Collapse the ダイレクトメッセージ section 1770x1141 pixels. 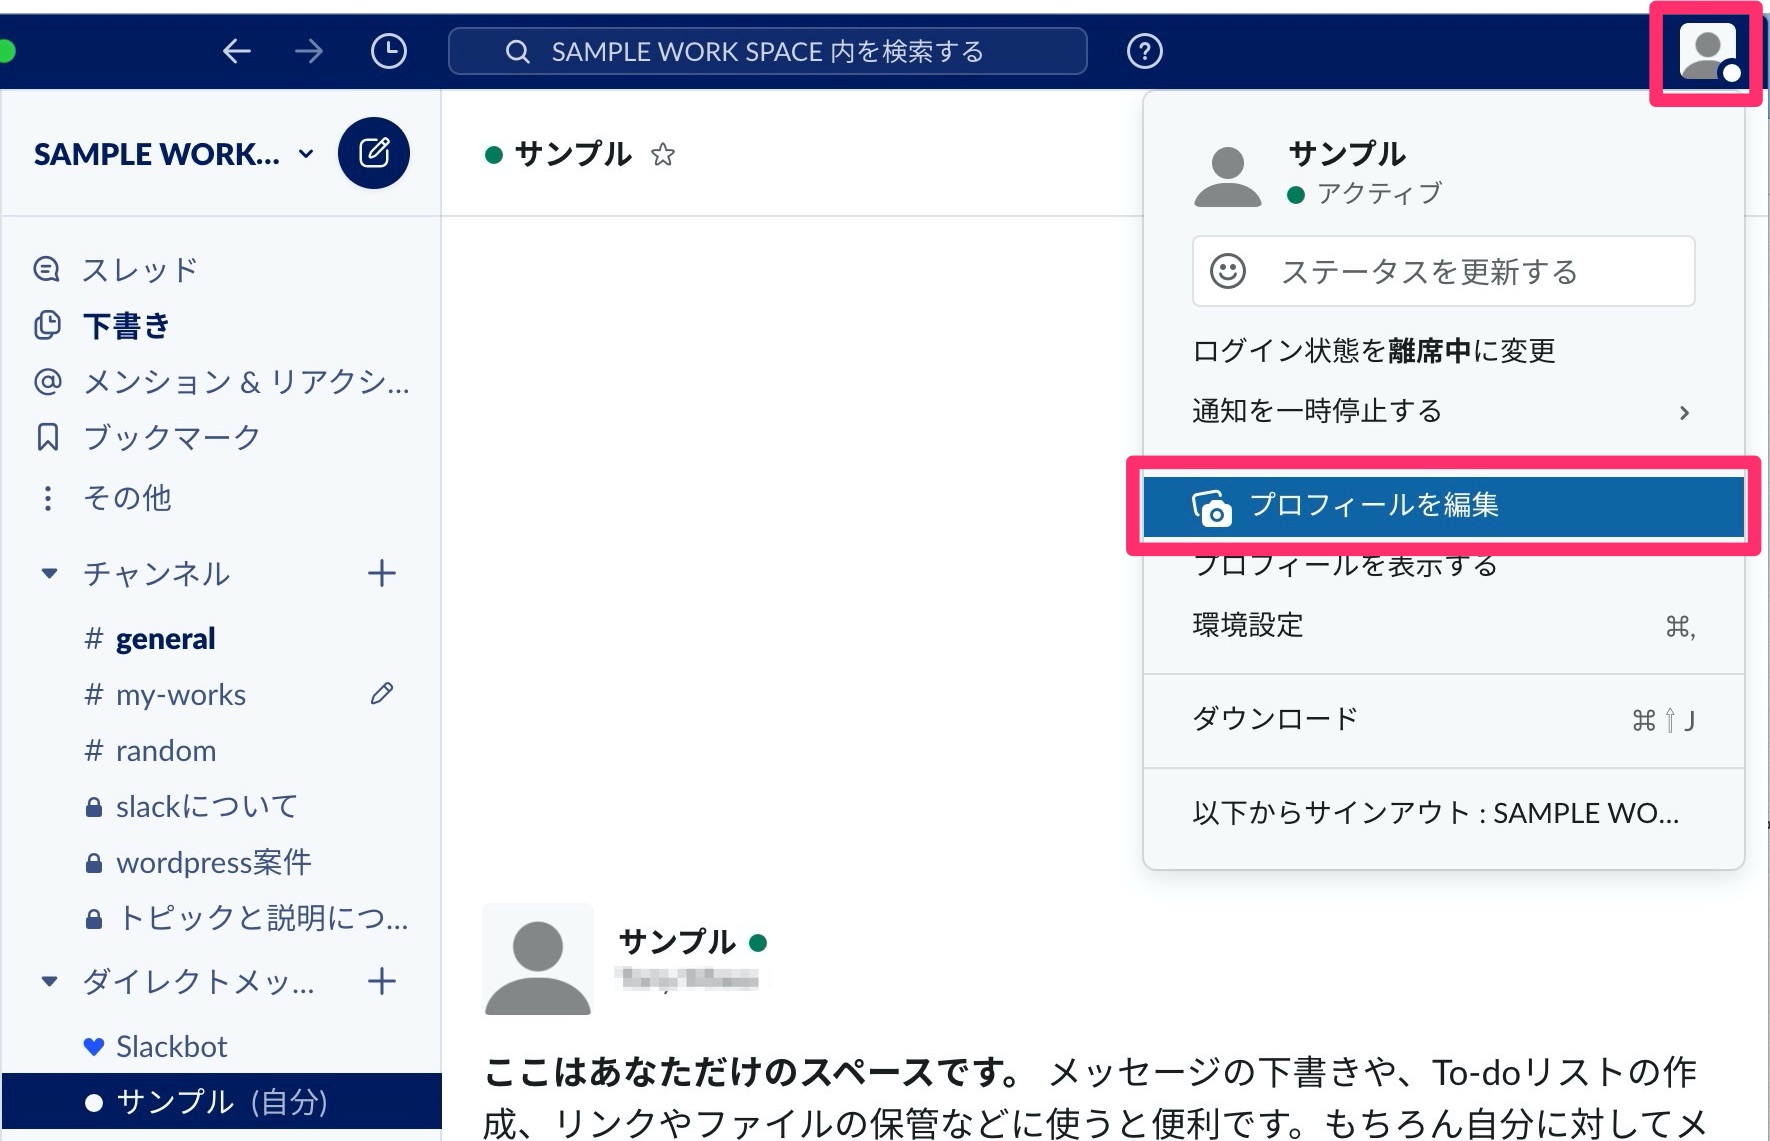[x=48, y=982]
